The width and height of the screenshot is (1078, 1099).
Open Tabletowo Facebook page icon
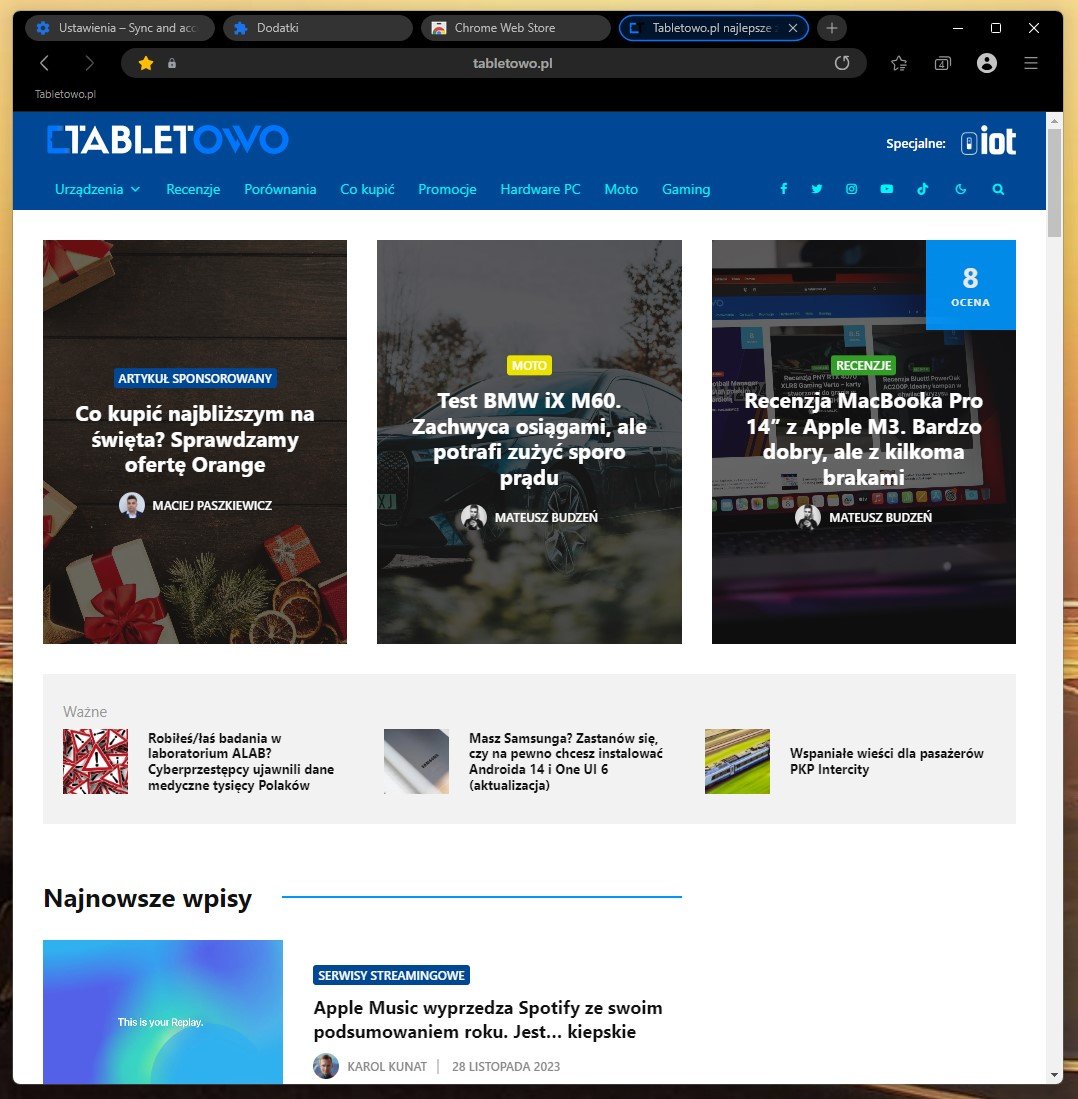click(x=784, y=189)
